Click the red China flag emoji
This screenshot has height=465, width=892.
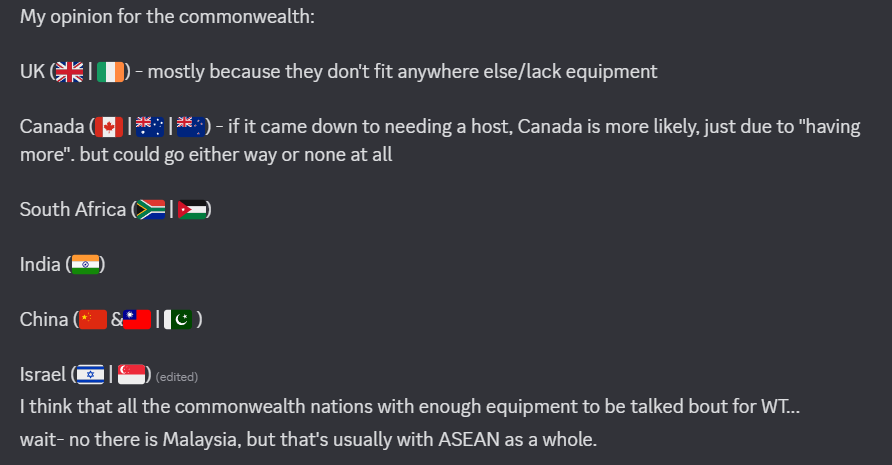coord(92,320)
